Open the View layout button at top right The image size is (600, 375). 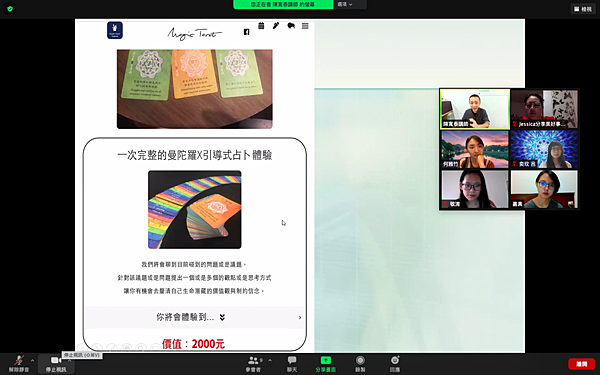point(583,9)
